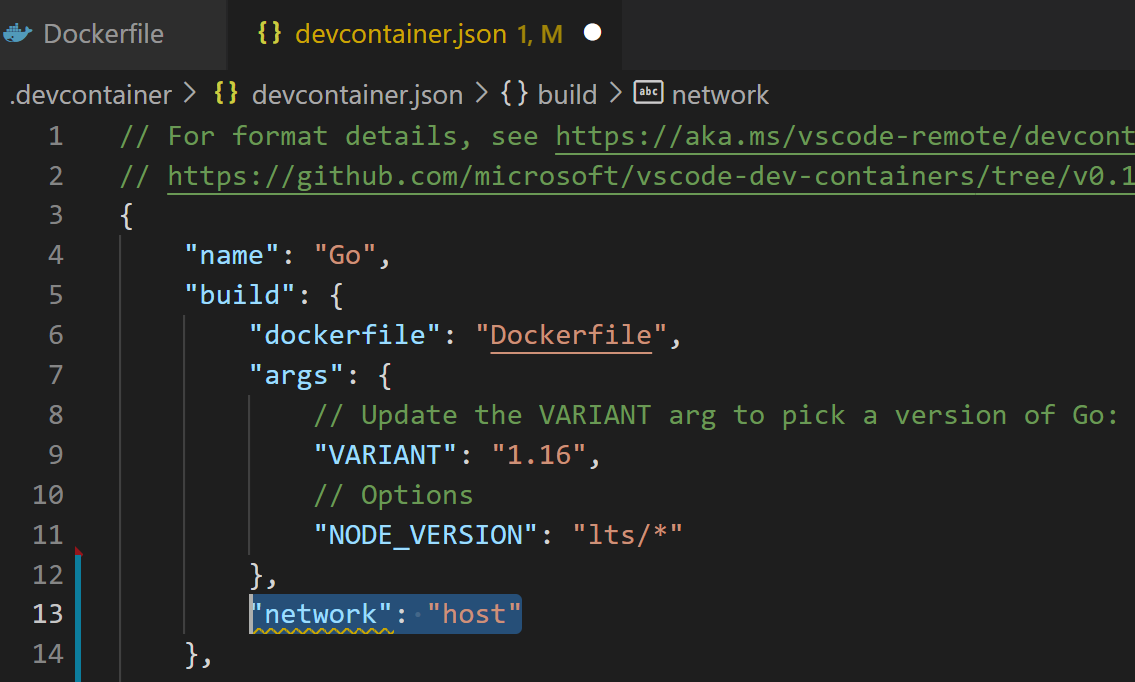Click the JSON file icon in the breadcrumb

(226, 93)
